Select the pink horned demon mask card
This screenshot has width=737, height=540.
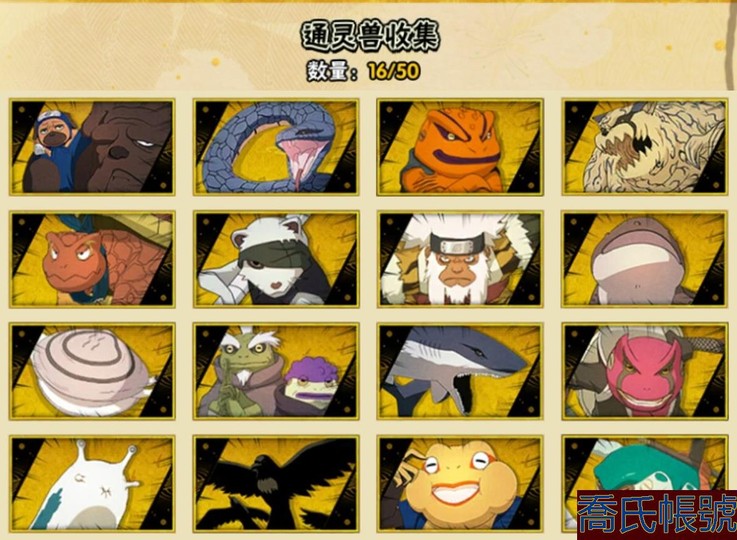pyautogui.click(x=644, y=371)
